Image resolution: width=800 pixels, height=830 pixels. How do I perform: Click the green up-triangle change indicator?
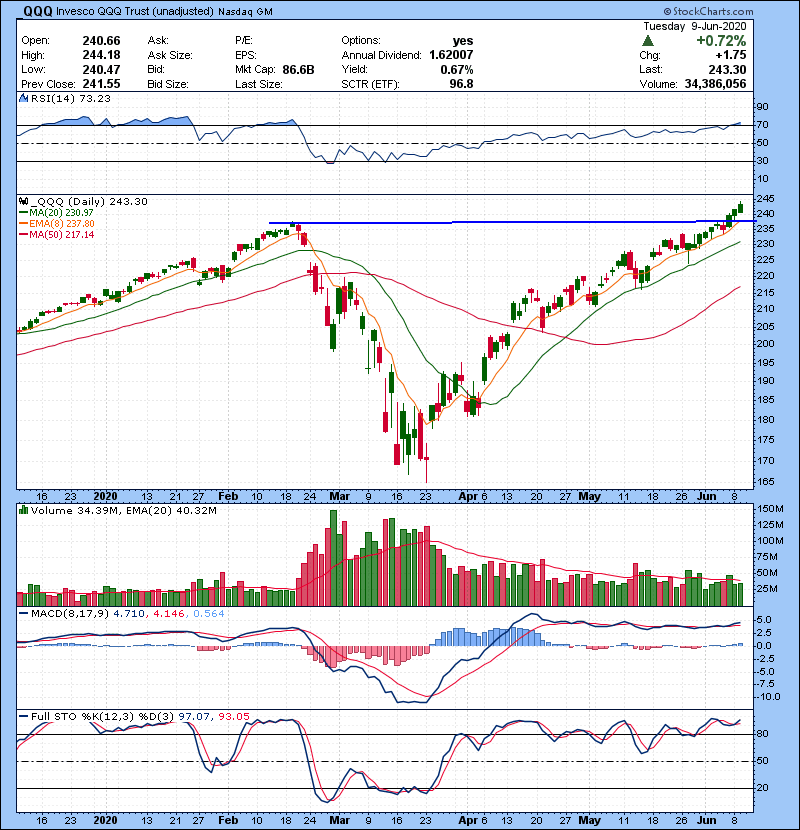click(648, 41)
